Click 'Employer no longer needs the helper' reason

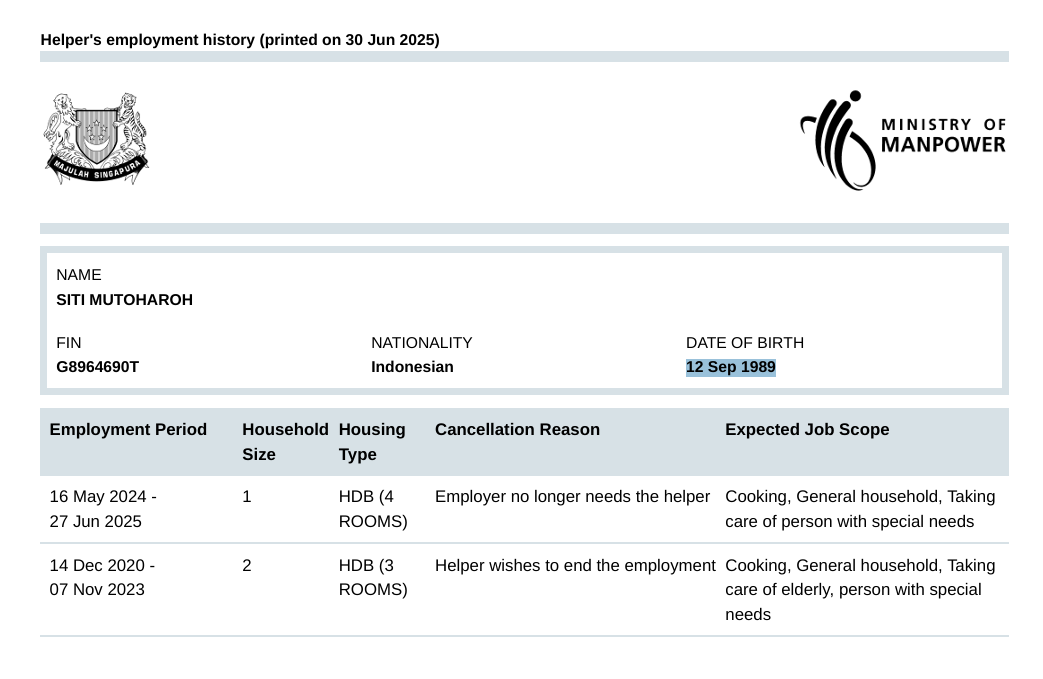pos(572,497)
